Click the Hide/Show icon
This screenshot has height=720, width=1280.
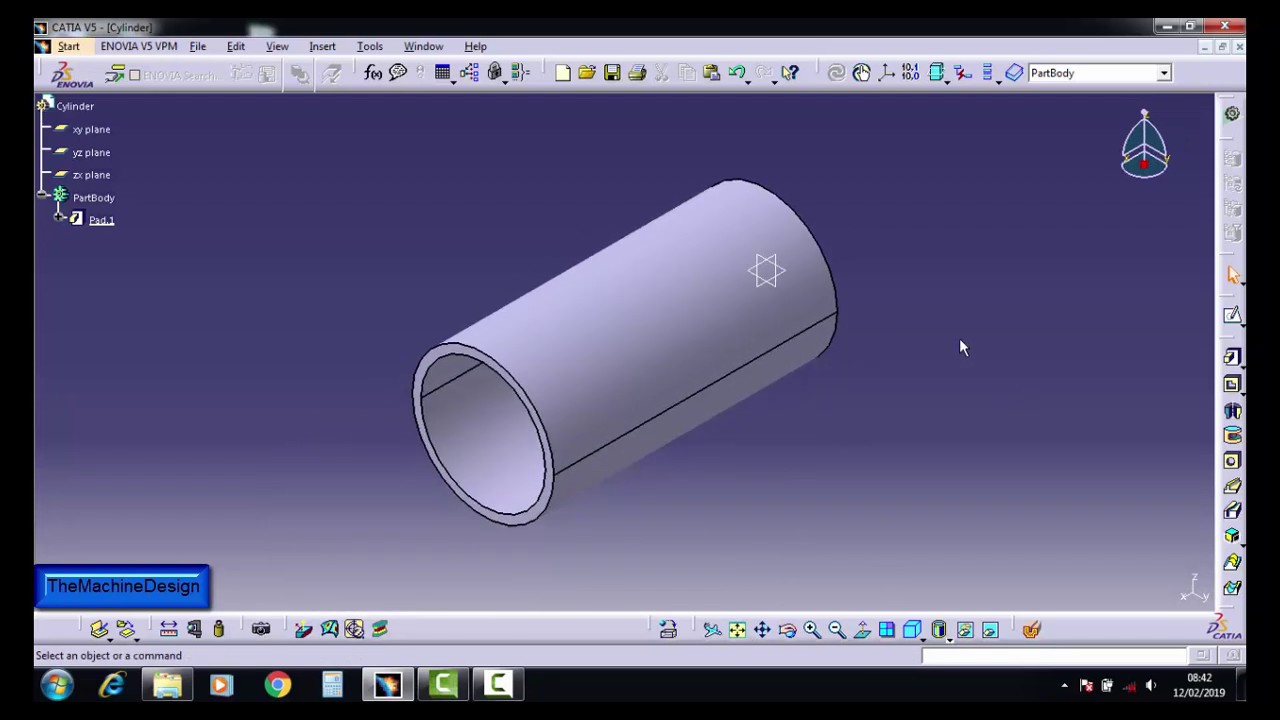coord(965,630)
